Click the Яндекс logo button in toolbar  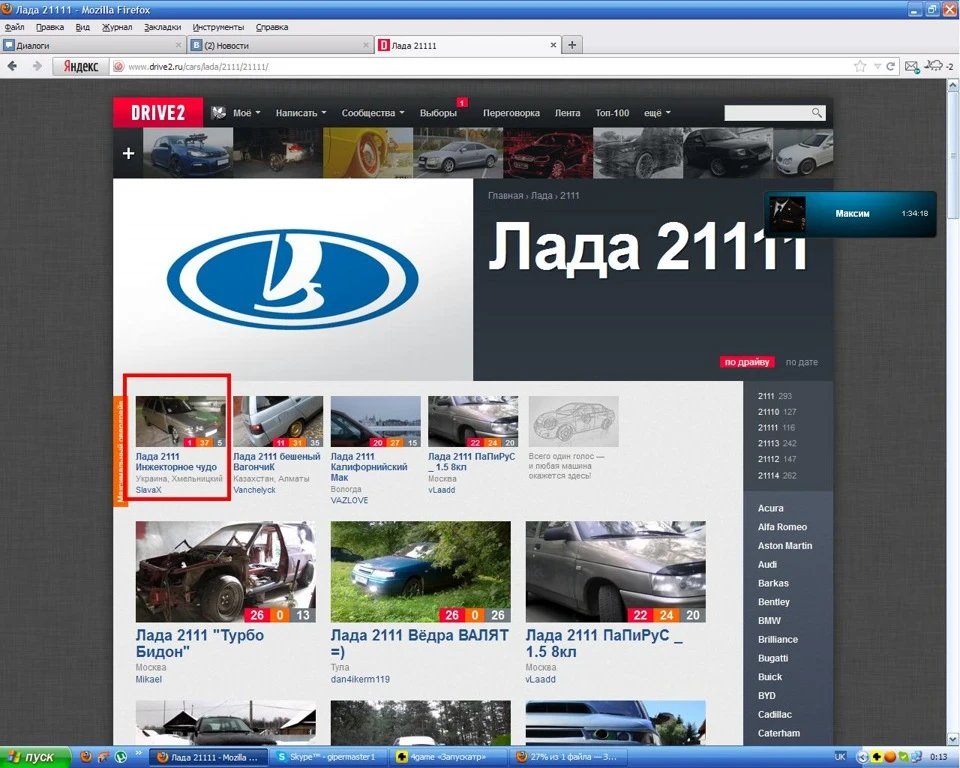pyautogui.click(x=80, y=66)
